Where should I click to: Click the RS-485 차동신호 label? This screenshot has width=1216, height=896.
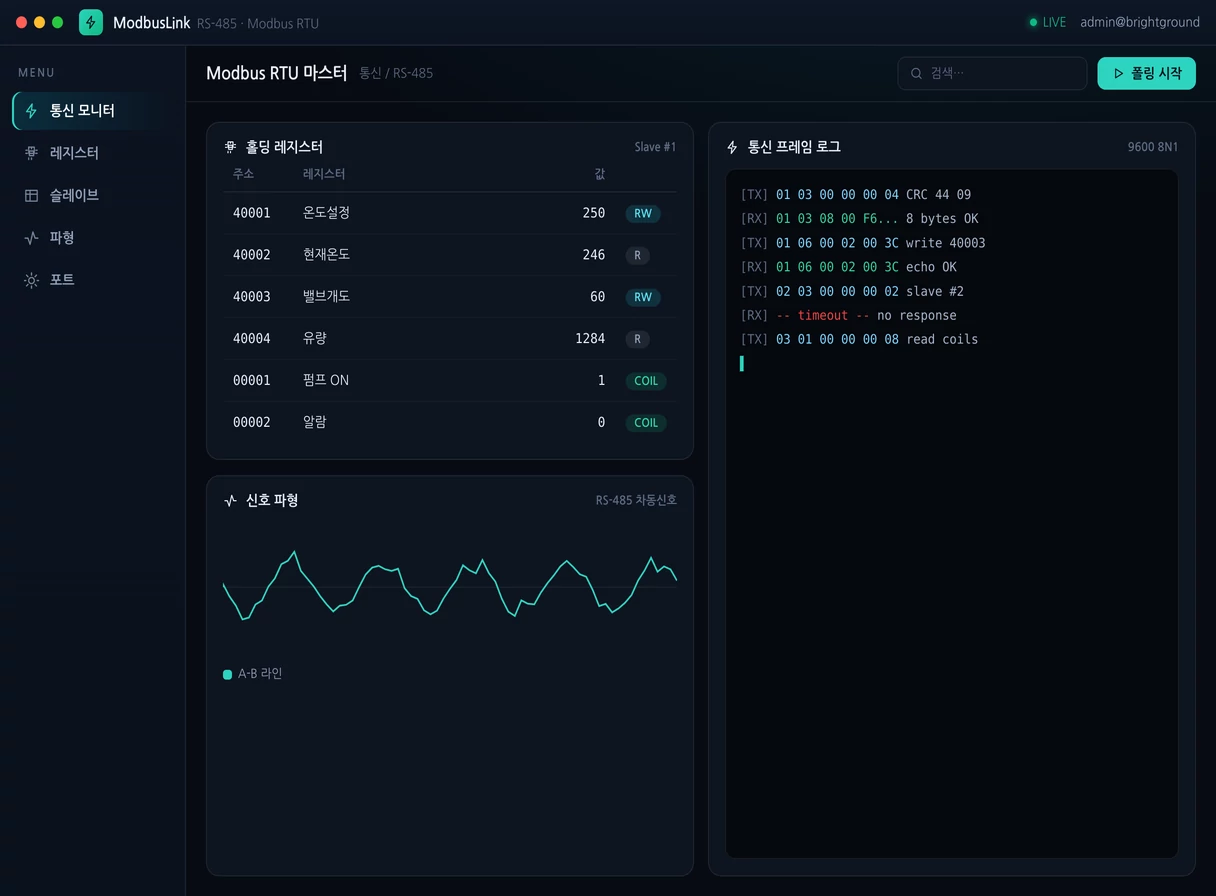pos(636,500)
